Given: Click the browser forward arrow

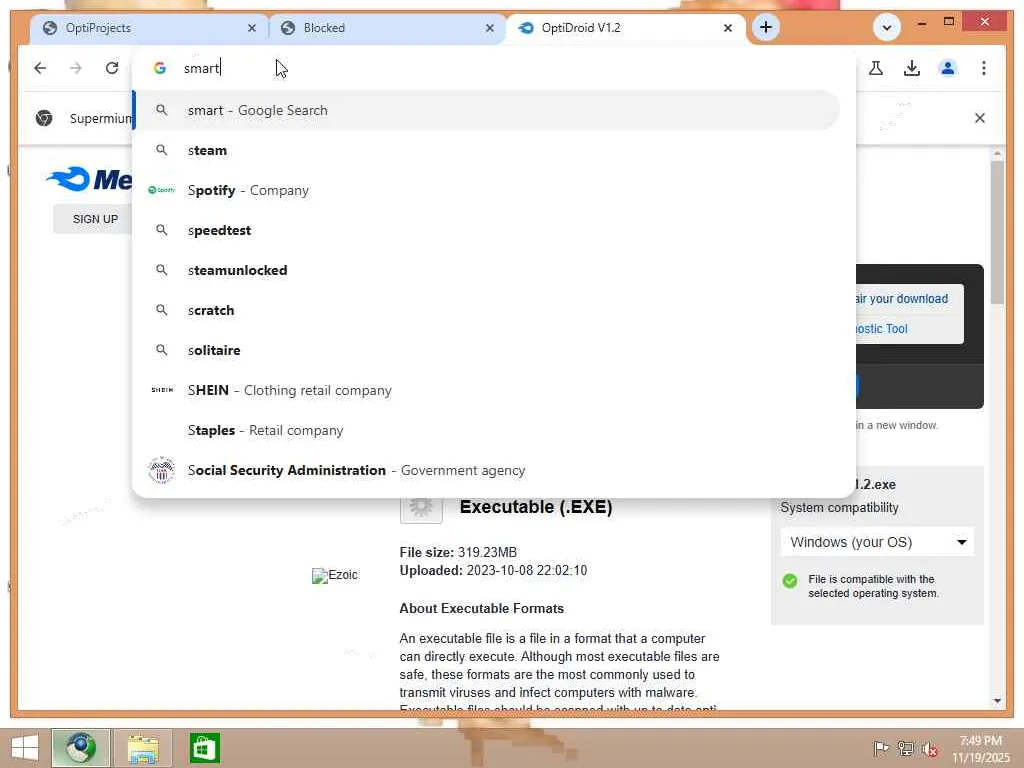Looking at the screenshot, I should 76,68.
